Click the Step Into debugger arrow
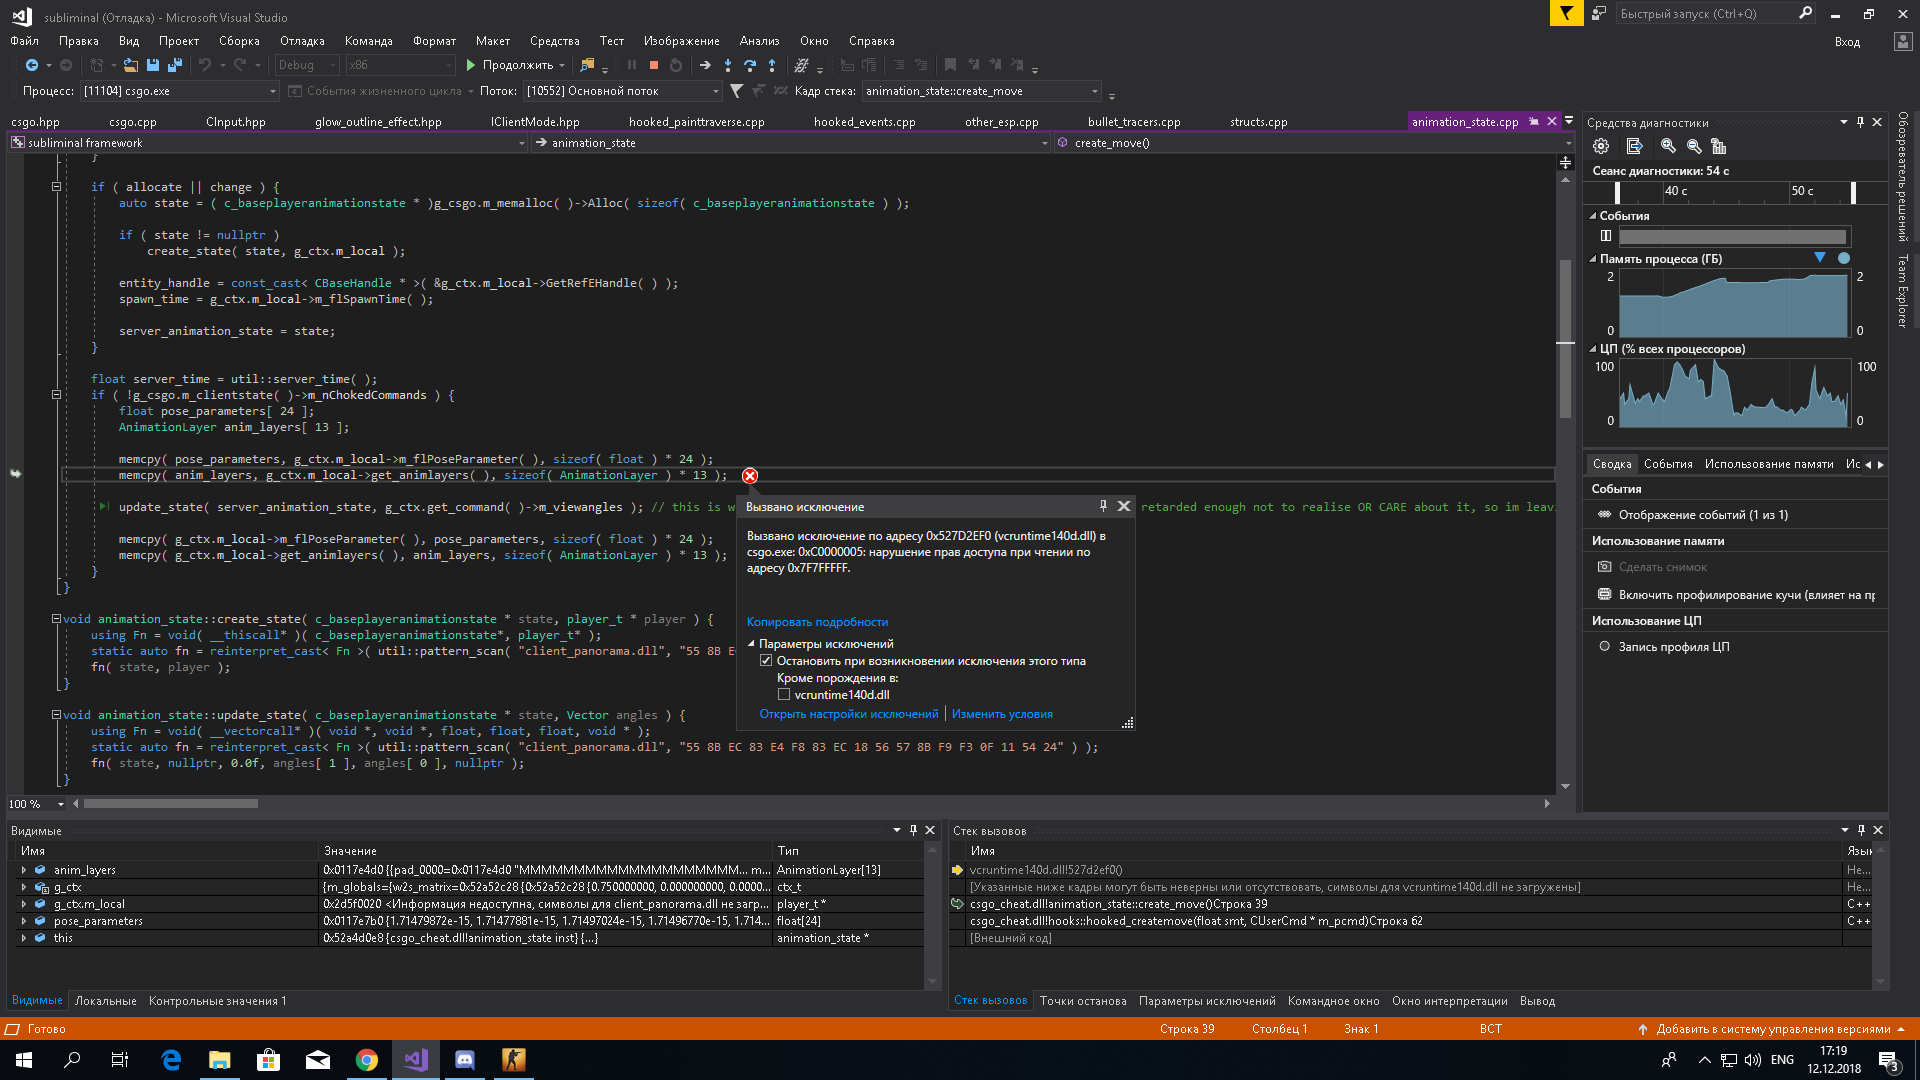1920x1080 pixels. 727,66
